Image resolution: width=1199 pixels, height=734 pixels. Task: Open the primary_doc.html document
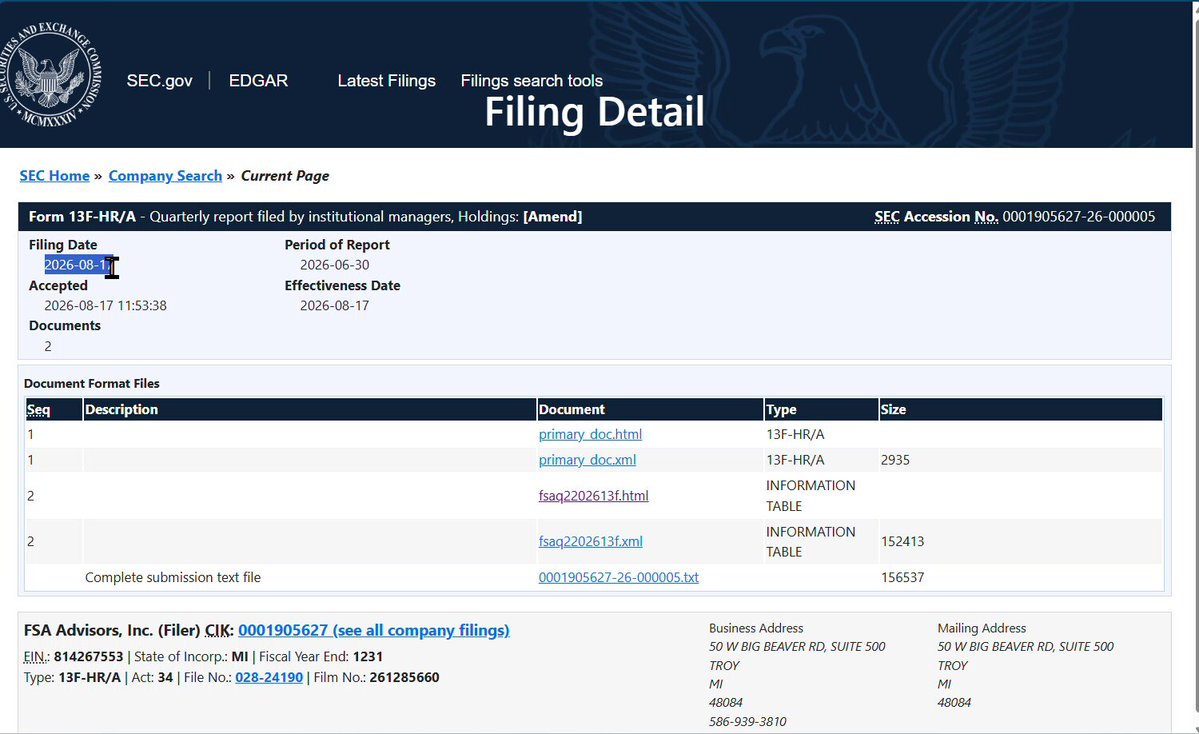click(590, 434)
